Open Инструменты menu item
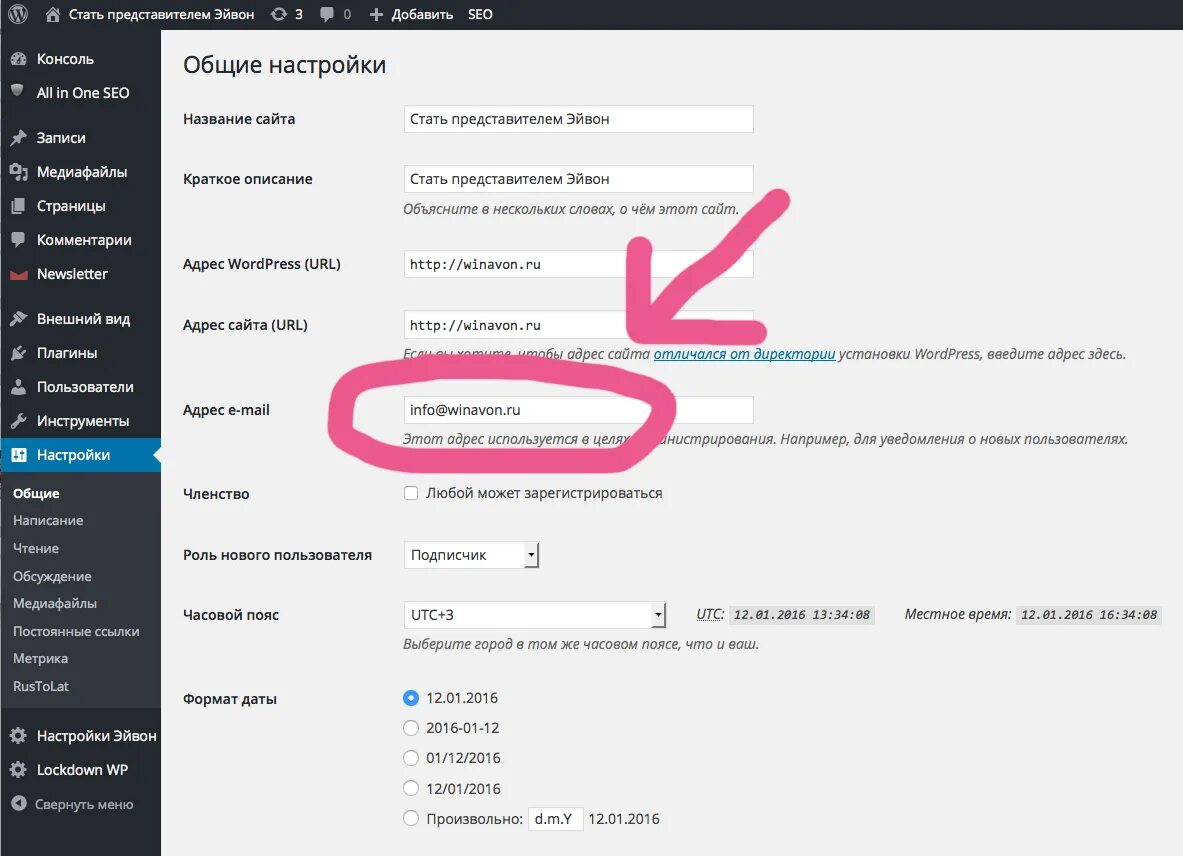 pos(83,421)
